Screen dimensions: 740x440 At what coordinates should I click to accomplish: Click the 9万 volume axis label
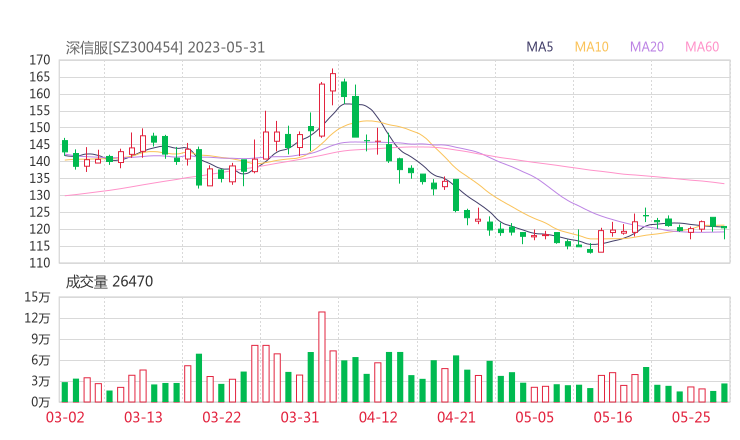pyautogui.click(x=41, y=339)
